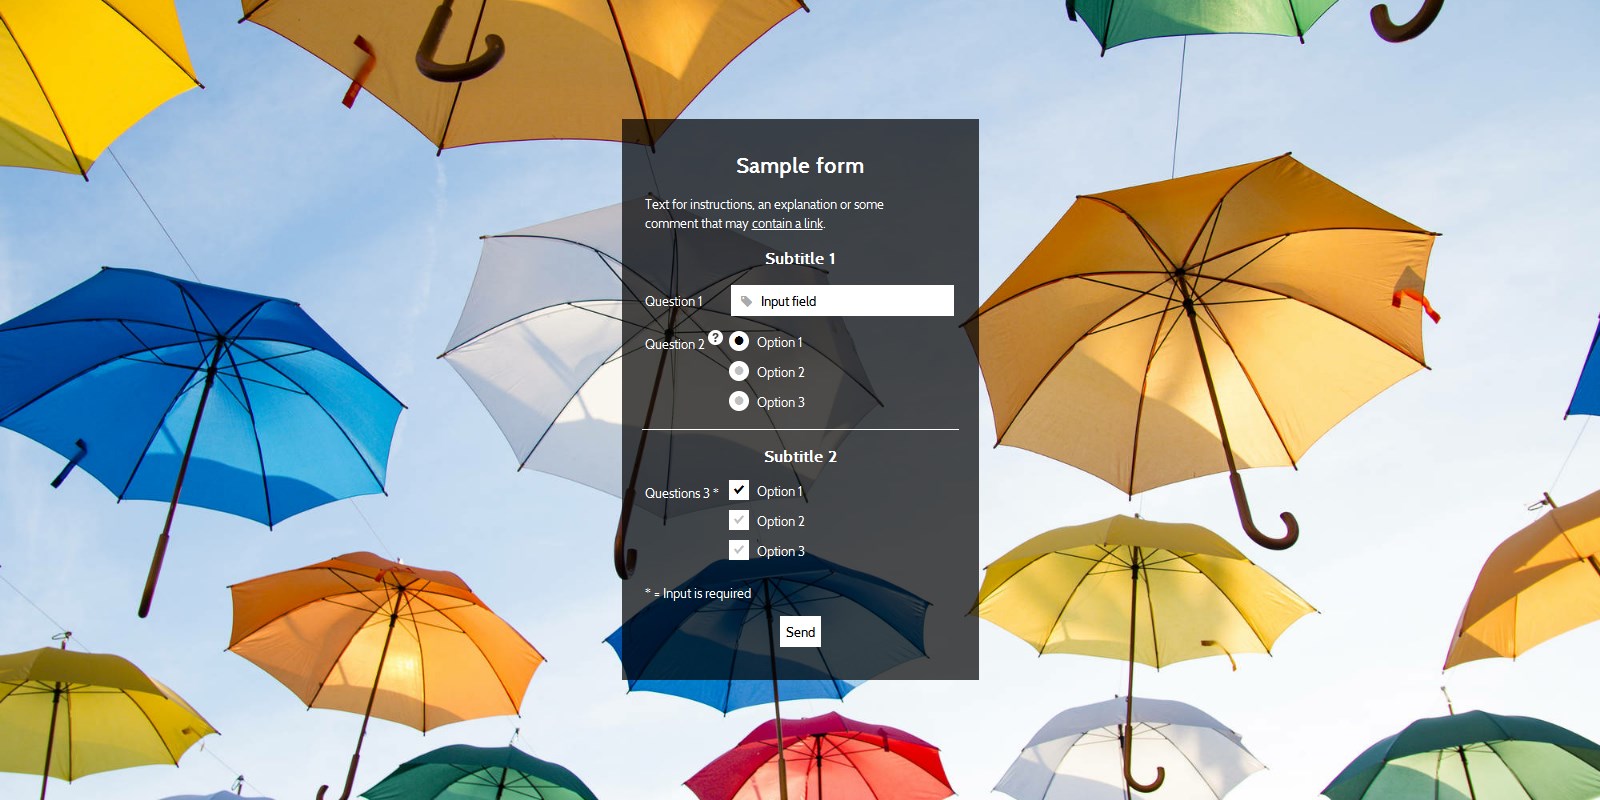Select the Option 3 radio button under Question 2
The height and width of the screenshot is (800, 1600).
click(x=739, y=401)
